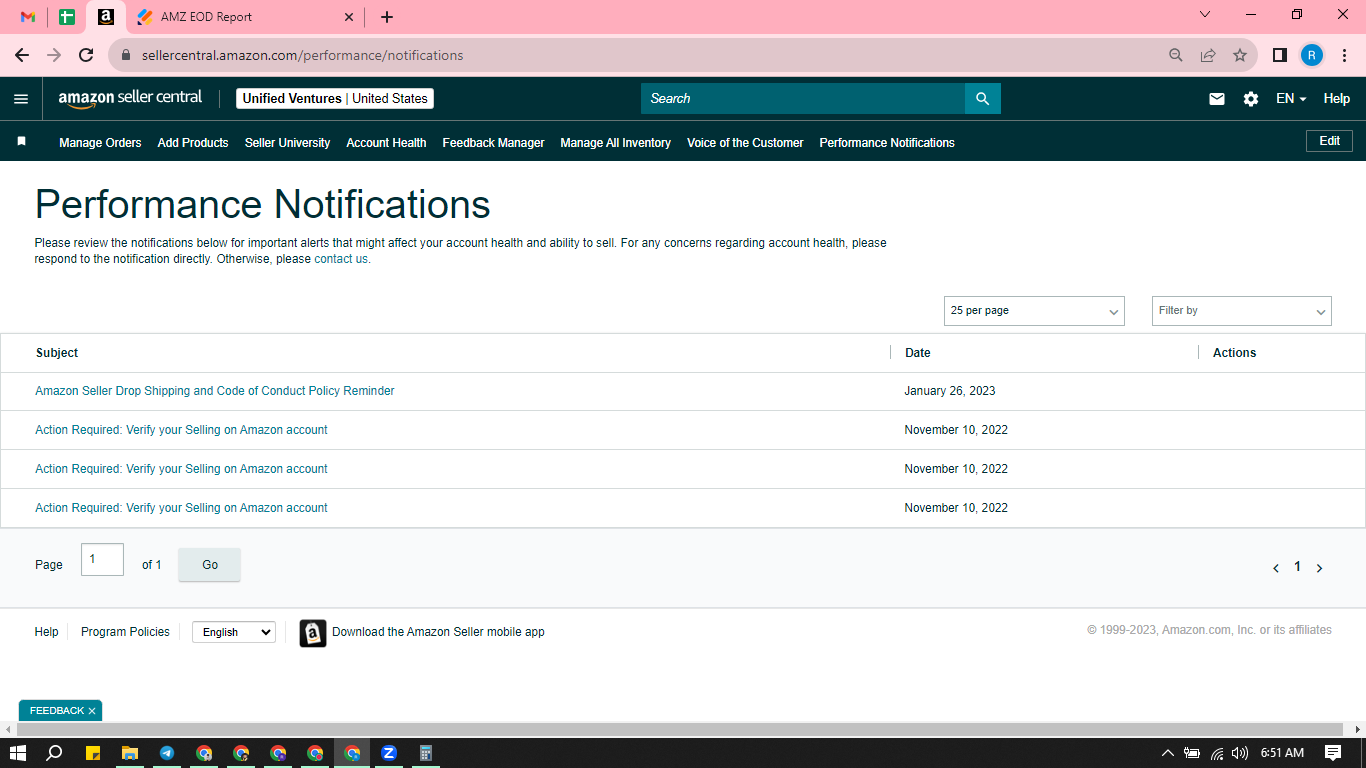Open a new browser tab
Image resolution: width=1366 pixels, height=768 pixels.
(x=387, y=17)
